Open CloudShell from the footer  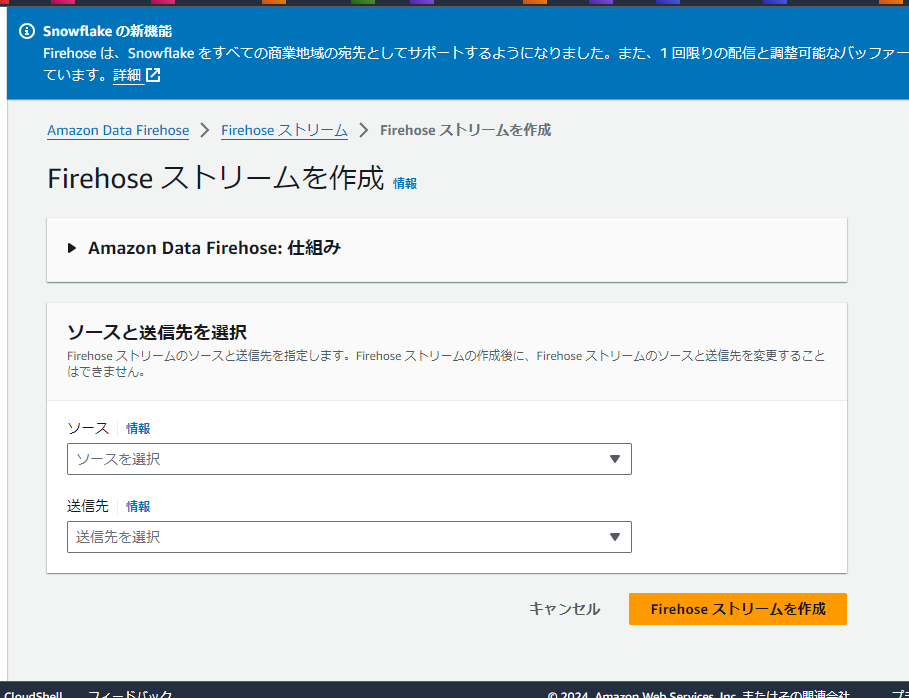(x=33, y=694)
